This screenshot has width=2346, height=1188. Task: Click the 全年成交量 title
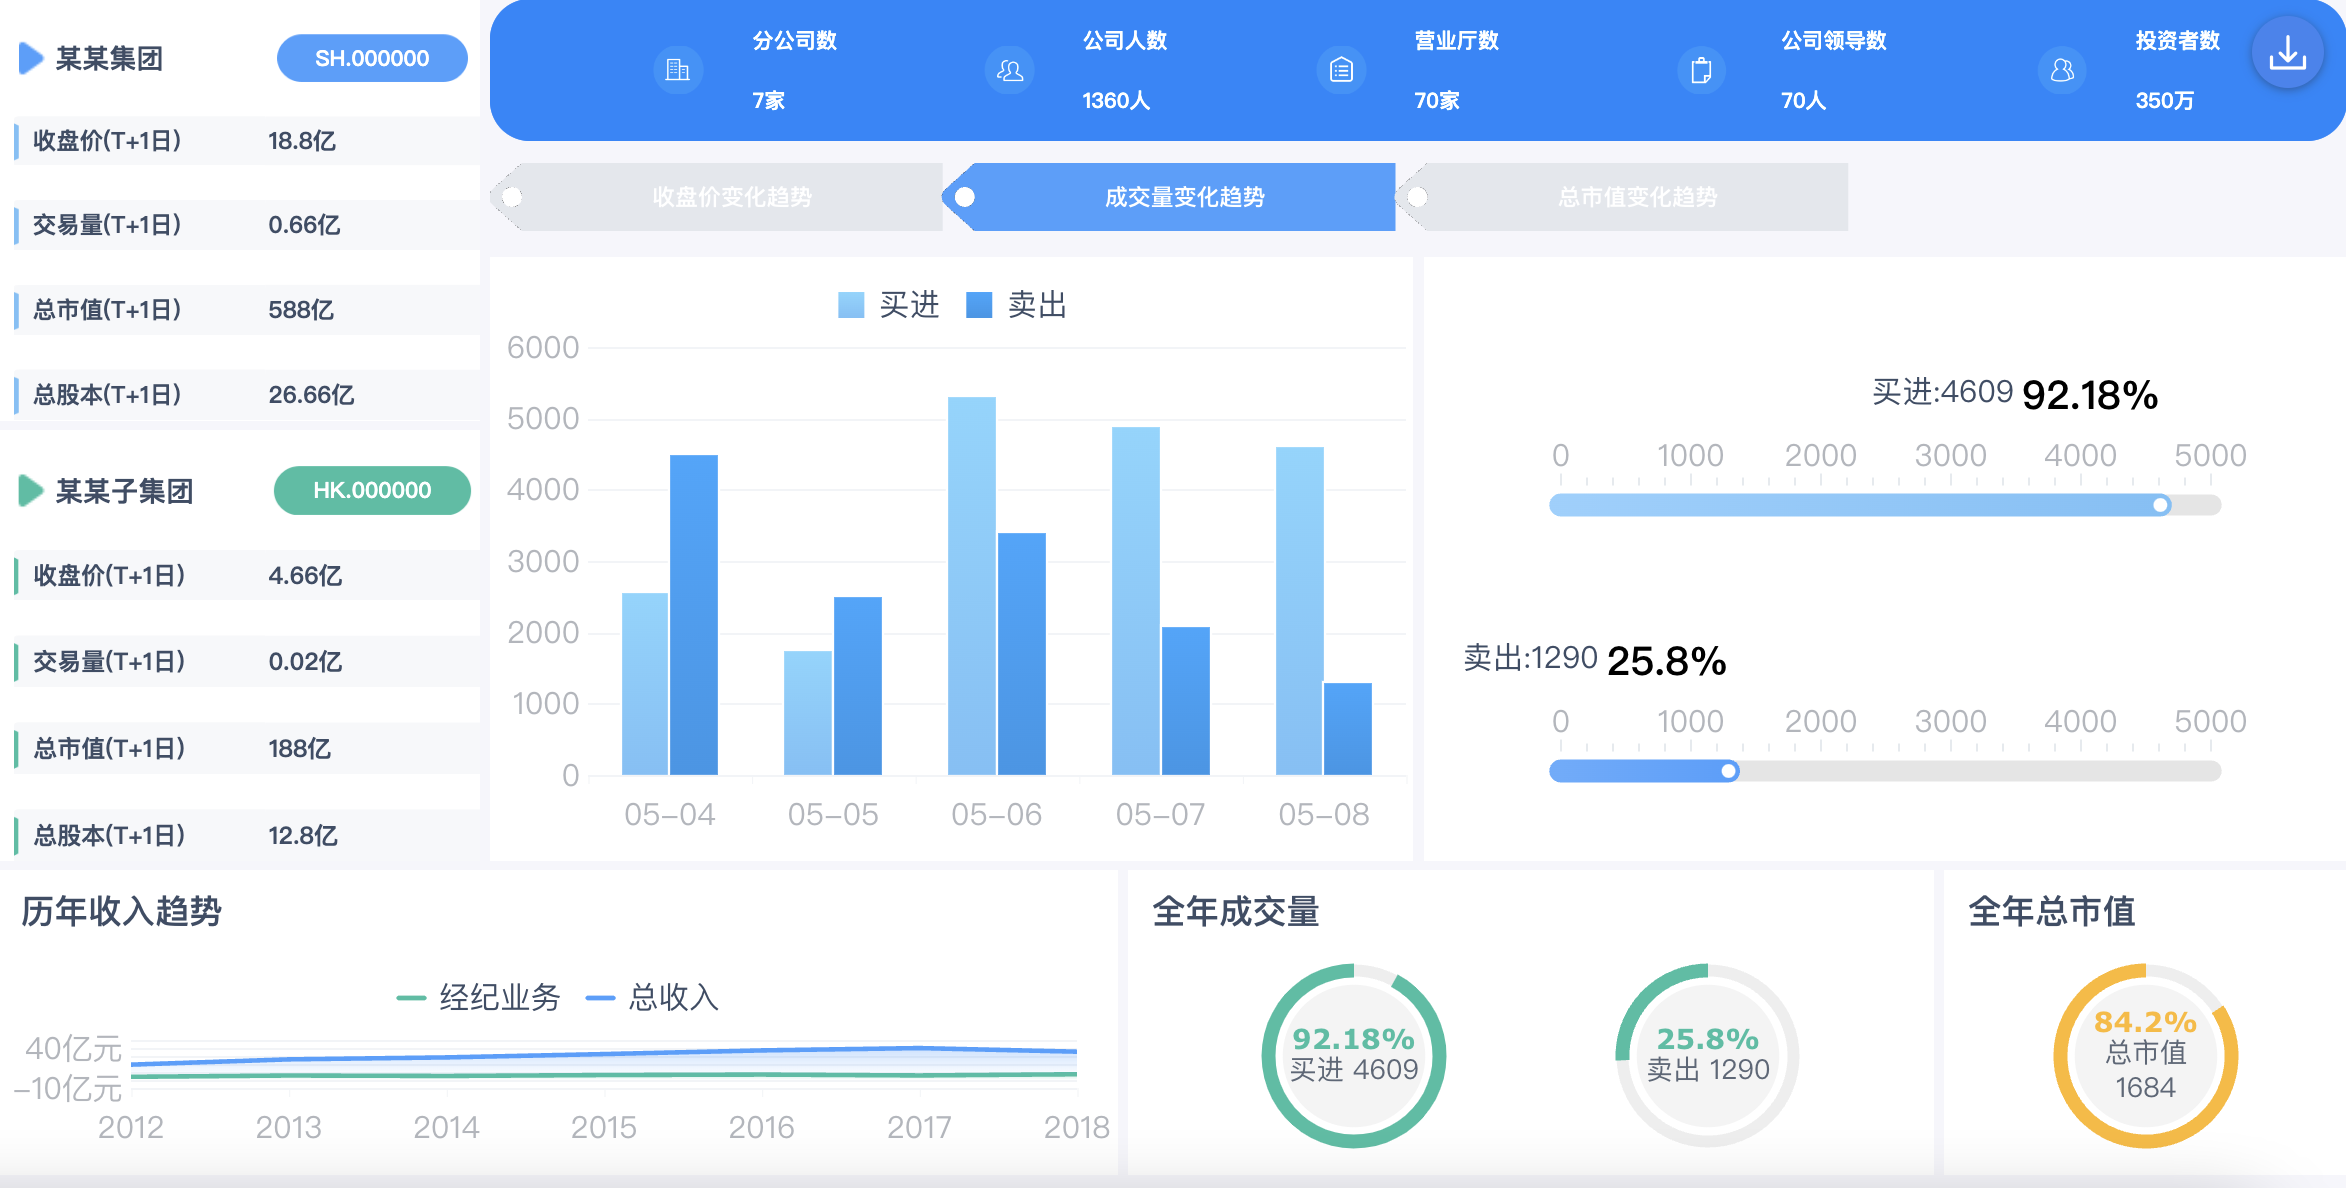tap(1236, 912)
